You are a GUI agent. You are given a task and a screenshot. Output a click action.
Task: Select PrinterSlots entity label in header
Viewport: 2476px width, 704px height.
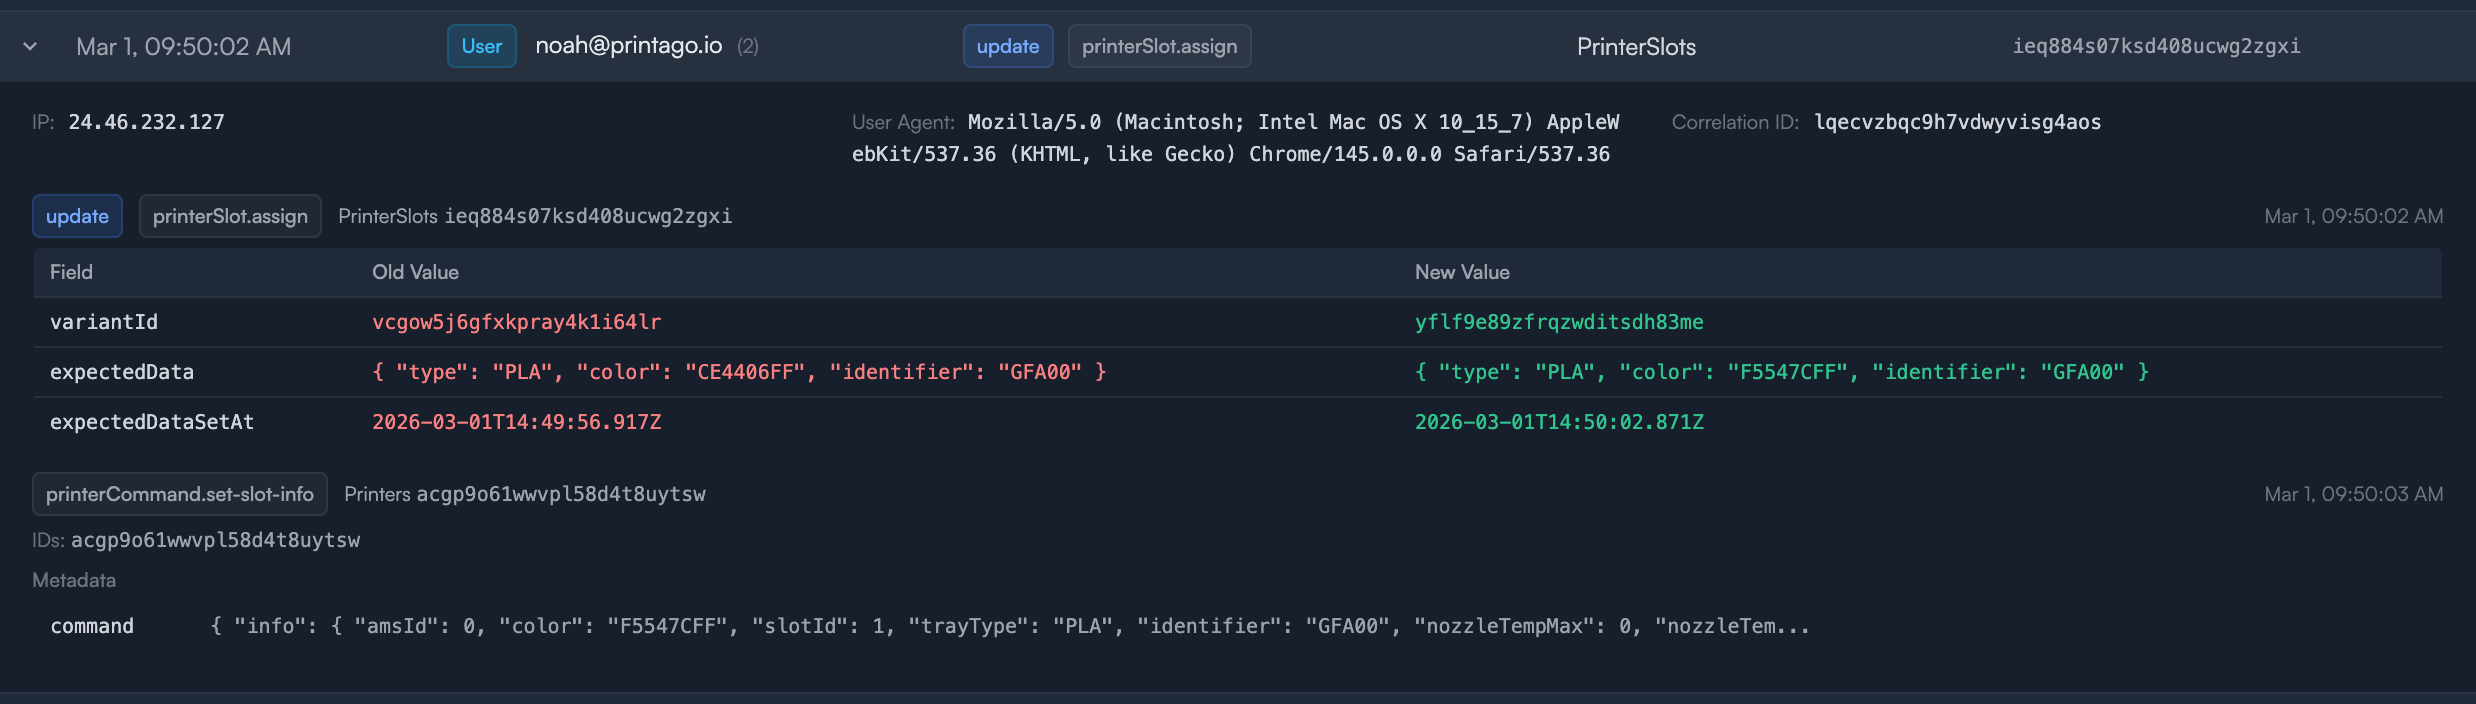pos(1636,47)
